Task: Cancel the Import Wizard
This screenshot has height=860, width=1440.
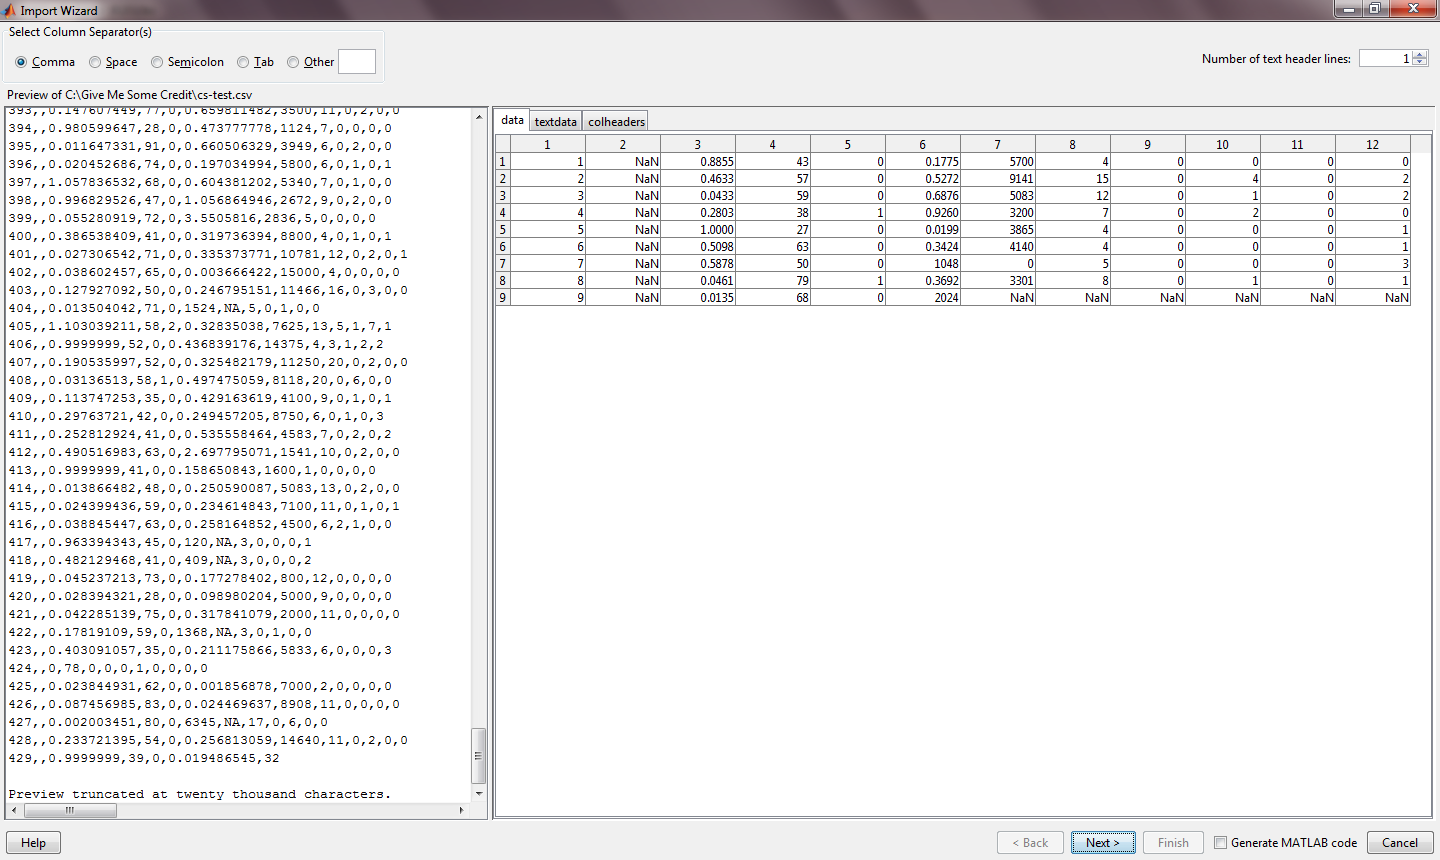Action: tap(1399, 843)
